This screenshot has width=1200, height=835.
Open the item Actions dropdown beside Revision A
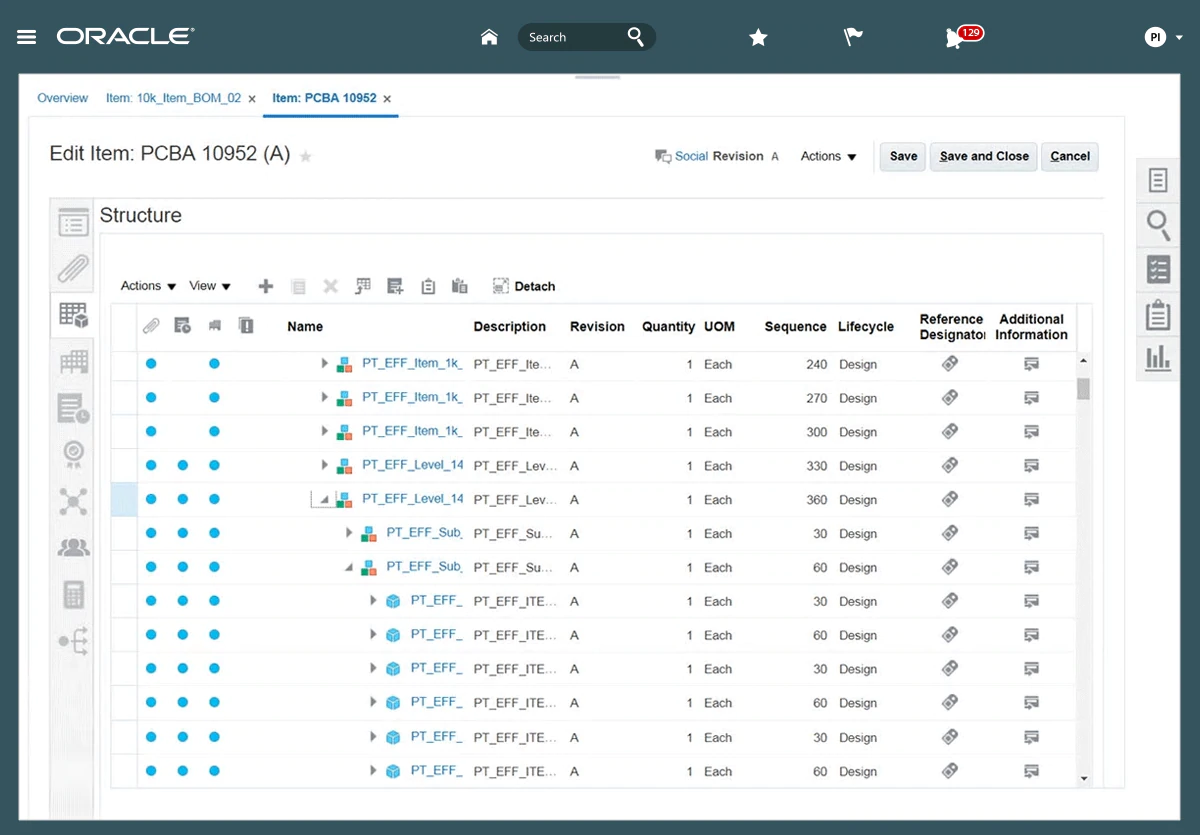pyautogui.click(x=829, y=156)
